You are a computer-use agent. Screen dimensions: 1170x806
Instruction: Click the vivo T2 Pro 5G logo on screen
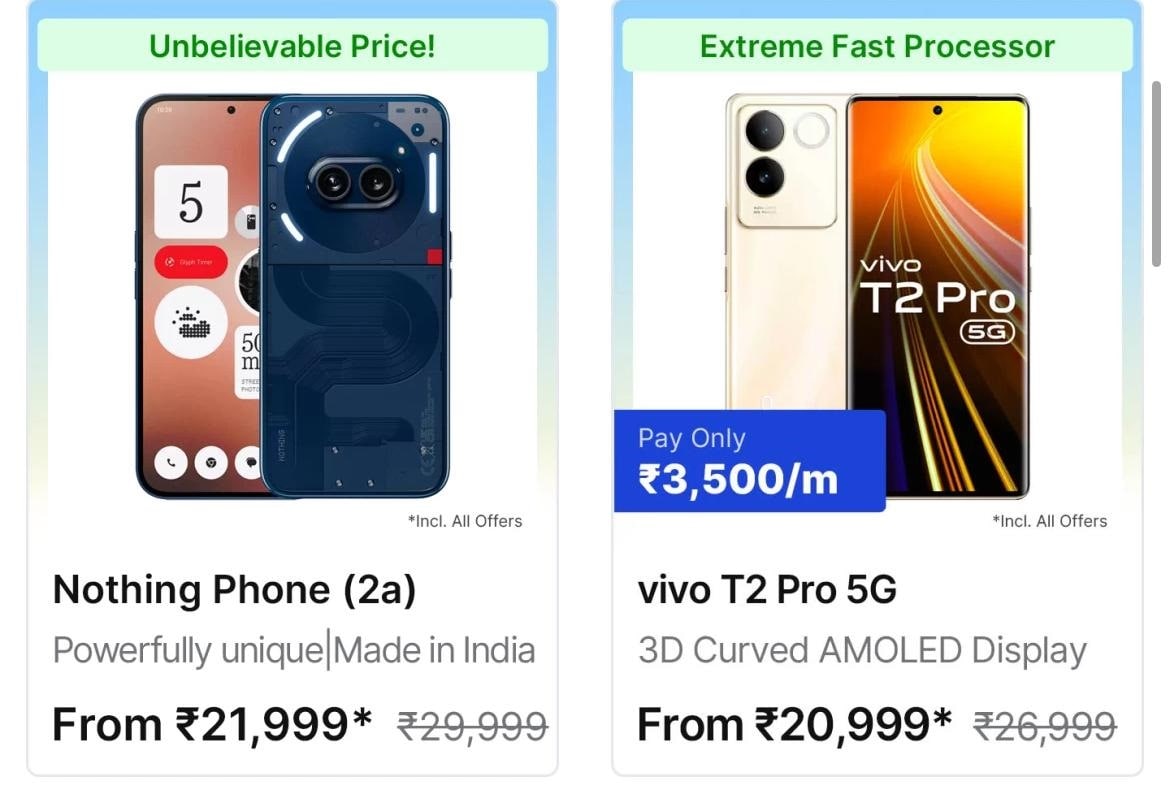point(937,299)
